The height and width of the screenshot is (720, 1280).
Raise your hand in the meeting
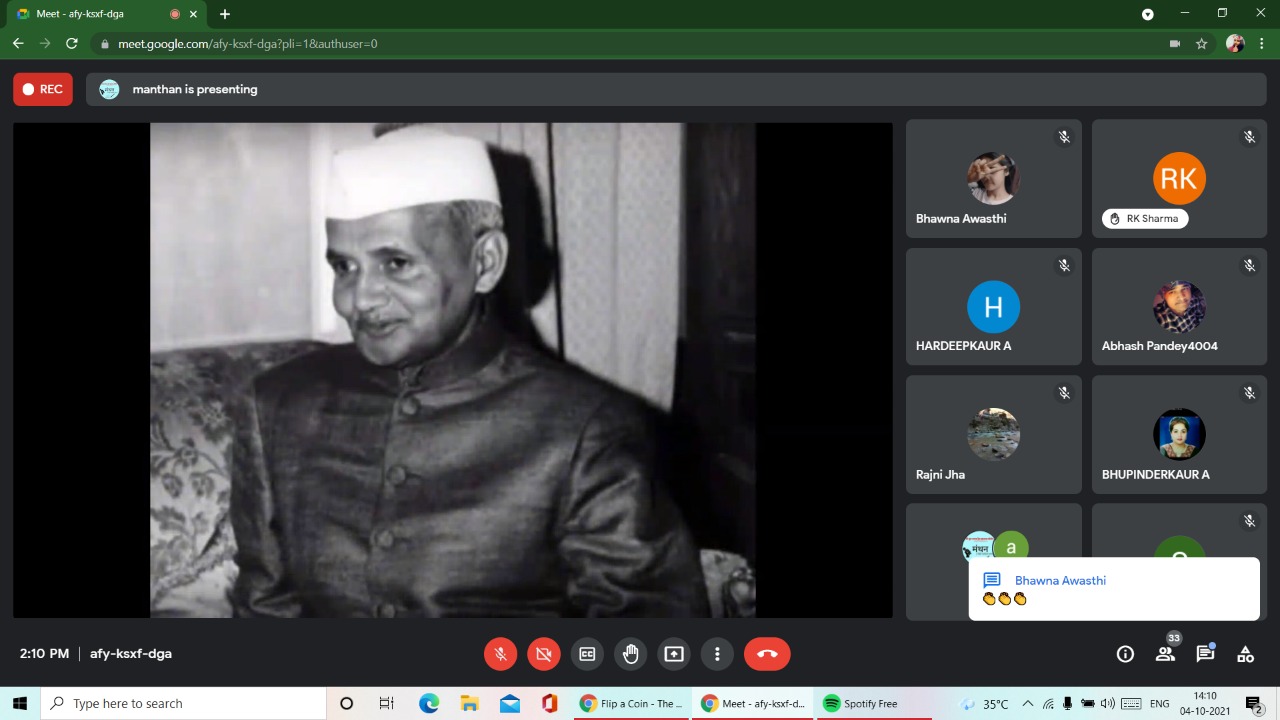click(x=630, y=654)
